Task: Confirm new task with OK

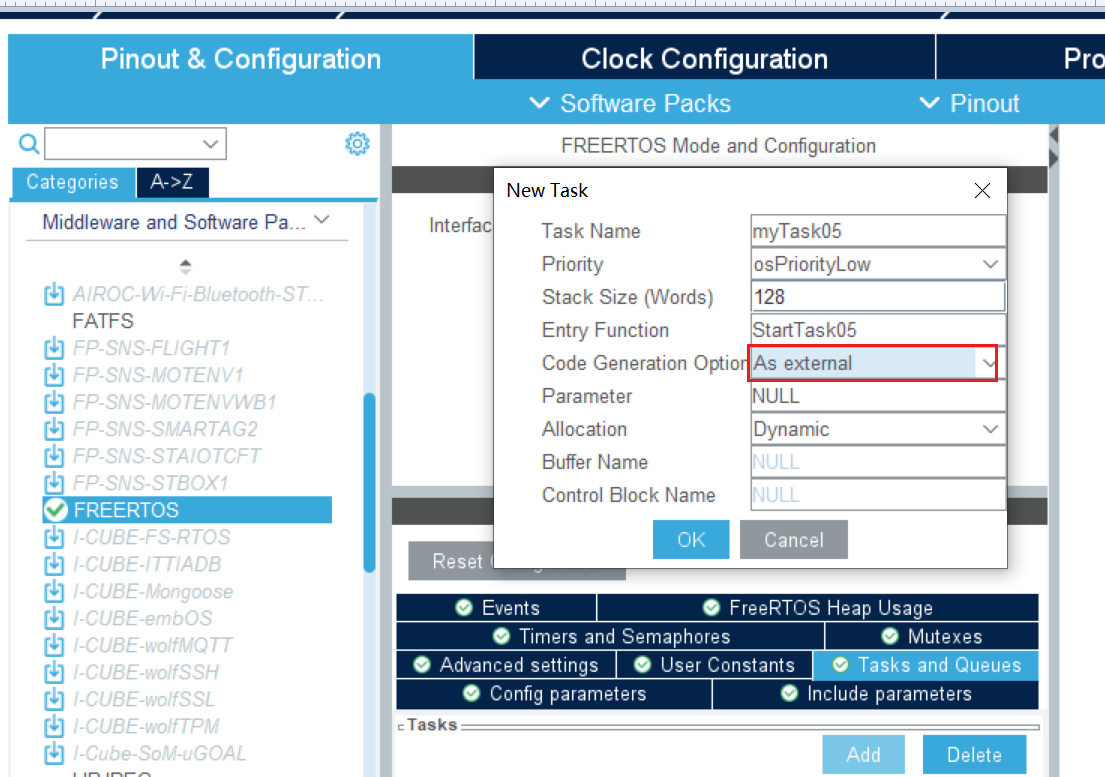Action: 691,540
